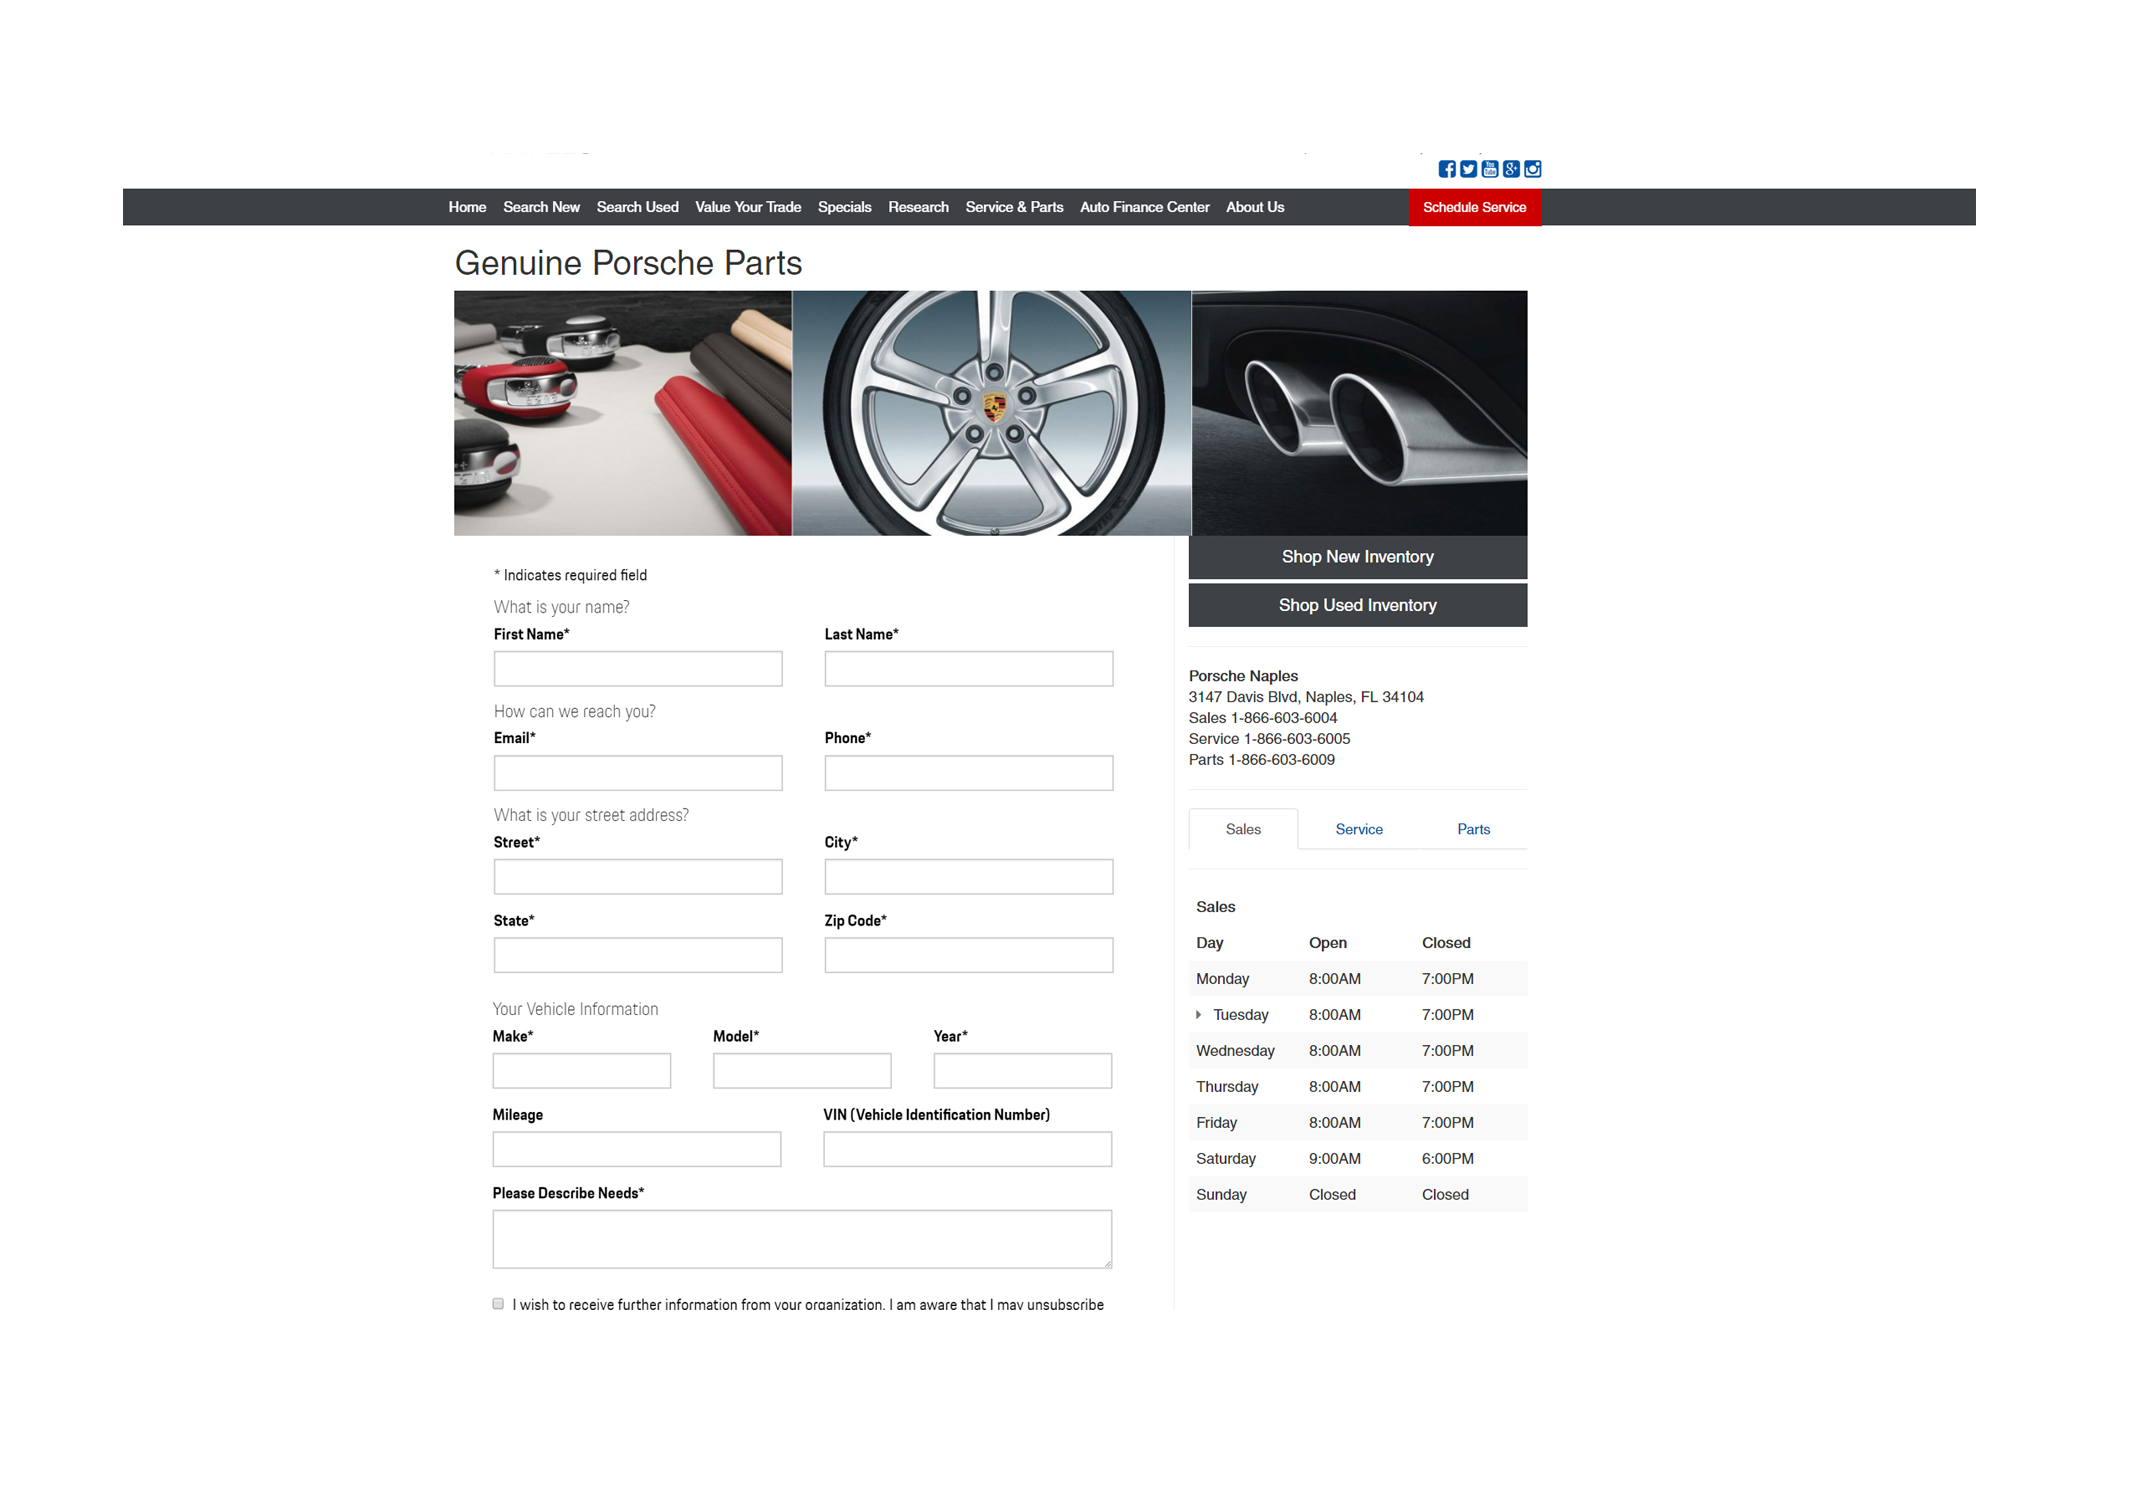The image size is (2143, 1501).
Task: Open the Research menu
Action: tap(918, 207)
